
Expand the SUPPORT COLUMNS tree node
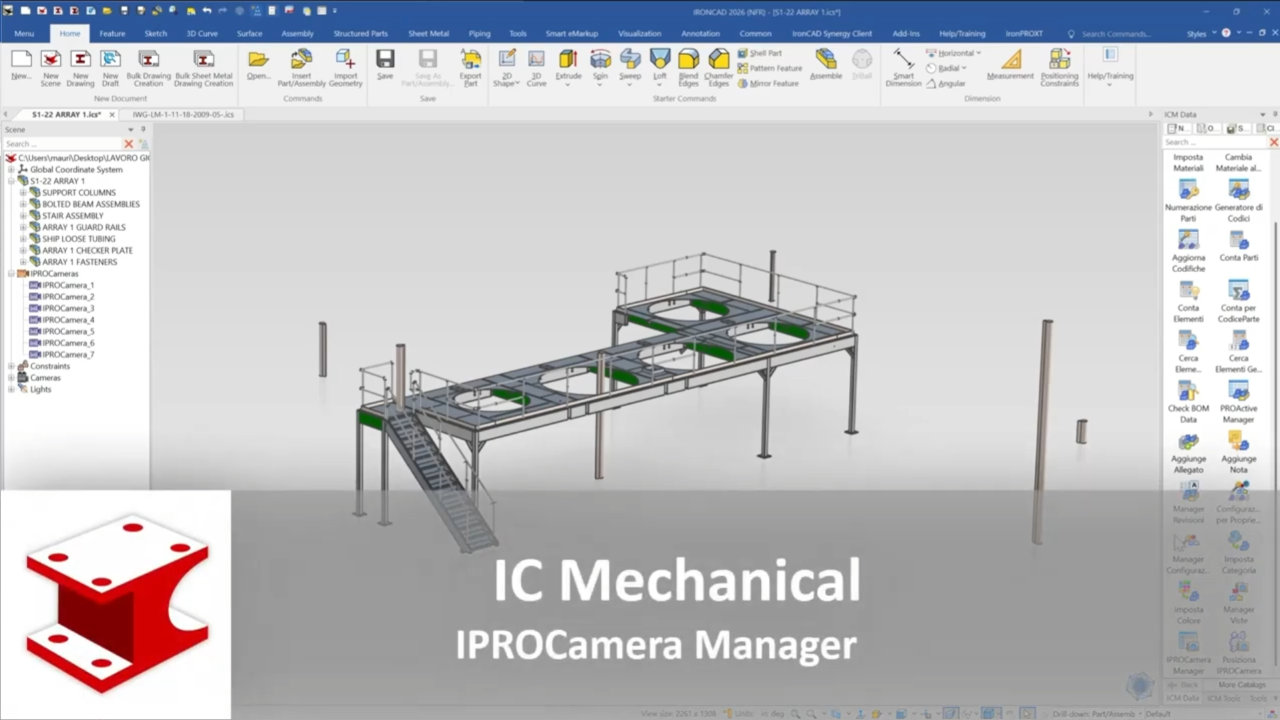(x=22, y=192)
